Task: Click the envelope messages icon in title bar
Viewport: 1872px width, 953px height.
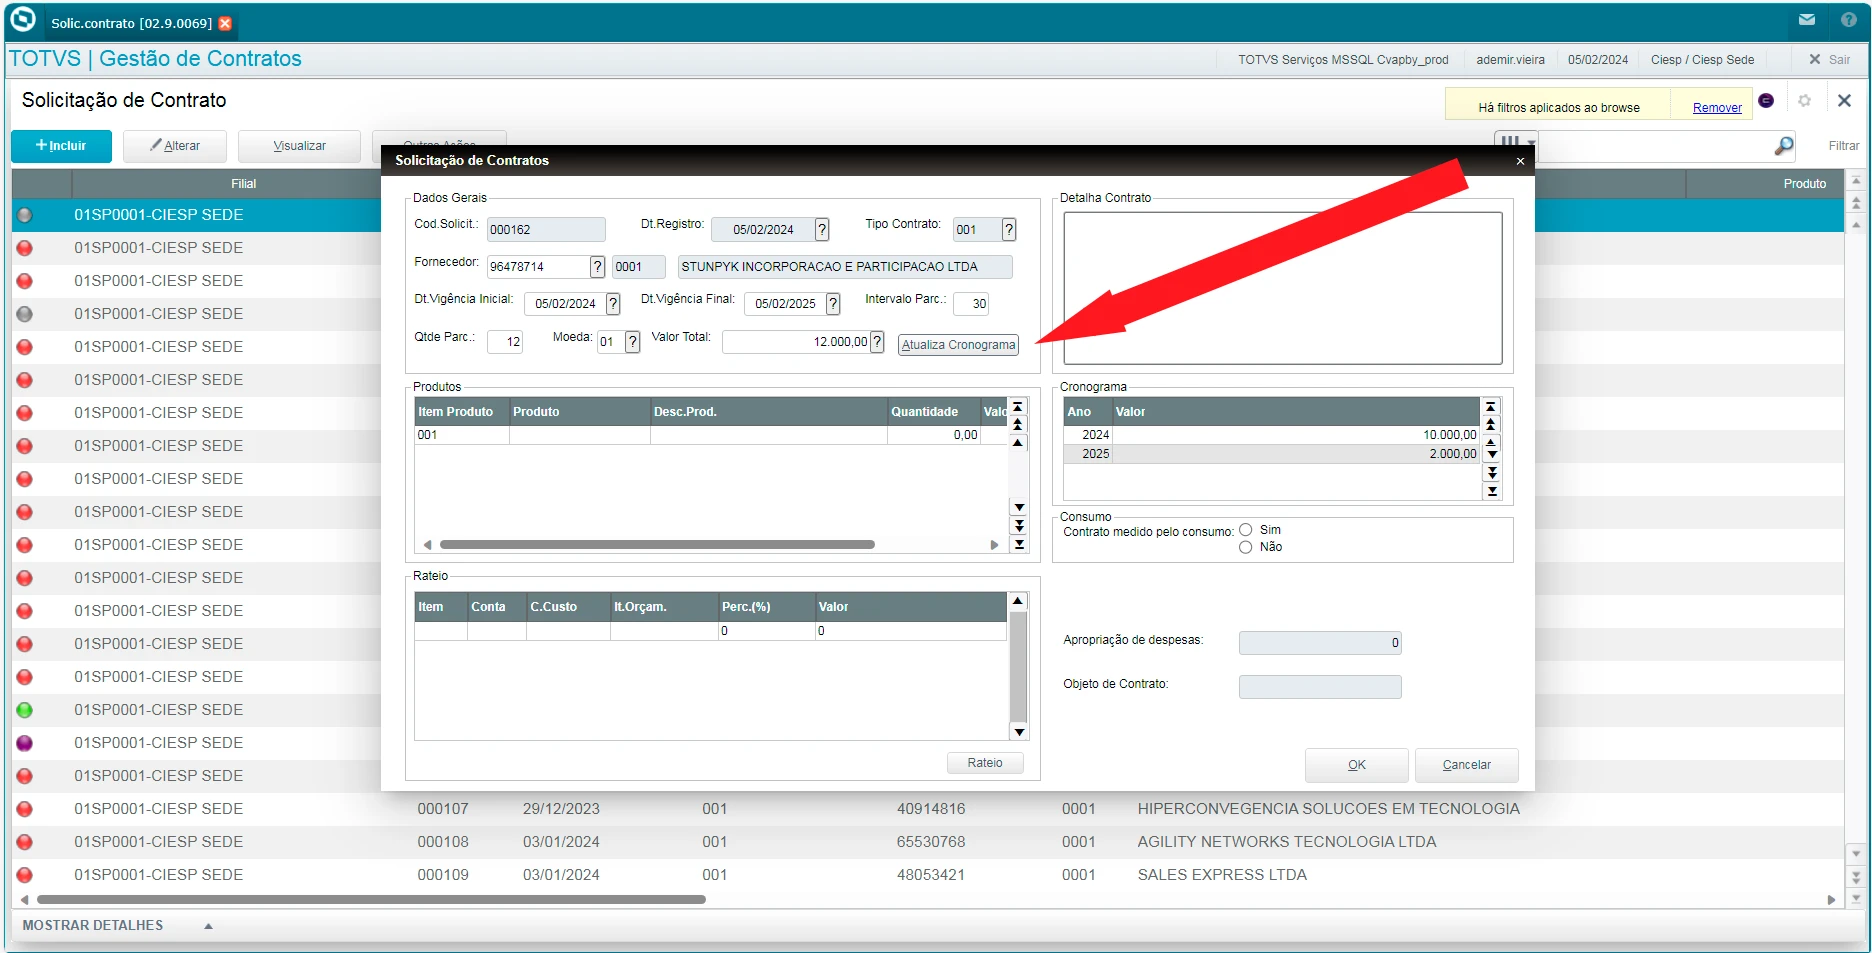Action: coord(1807,20)
